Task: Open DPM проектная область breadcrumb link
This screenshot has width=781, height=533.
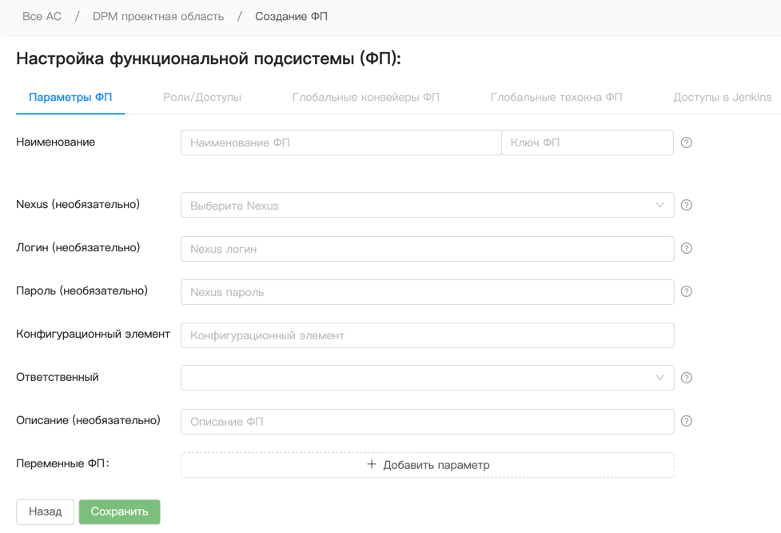Action: (x=157, y=17)
